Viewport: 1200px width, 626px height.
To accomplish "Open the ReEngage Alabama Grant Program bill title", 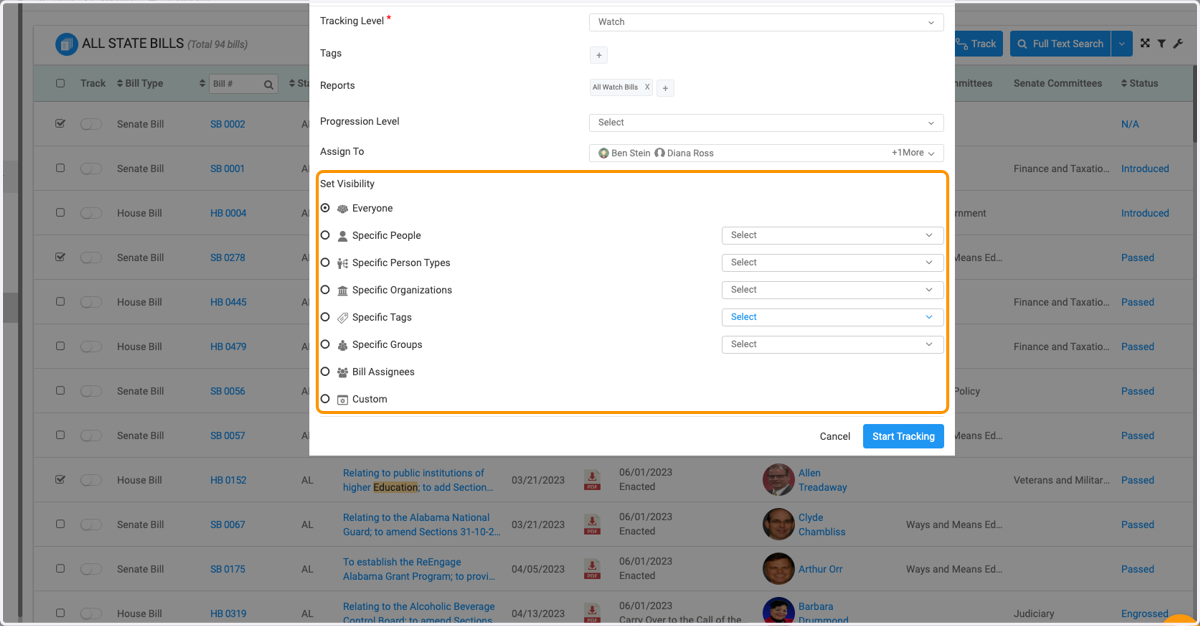I will click(419, 569).
